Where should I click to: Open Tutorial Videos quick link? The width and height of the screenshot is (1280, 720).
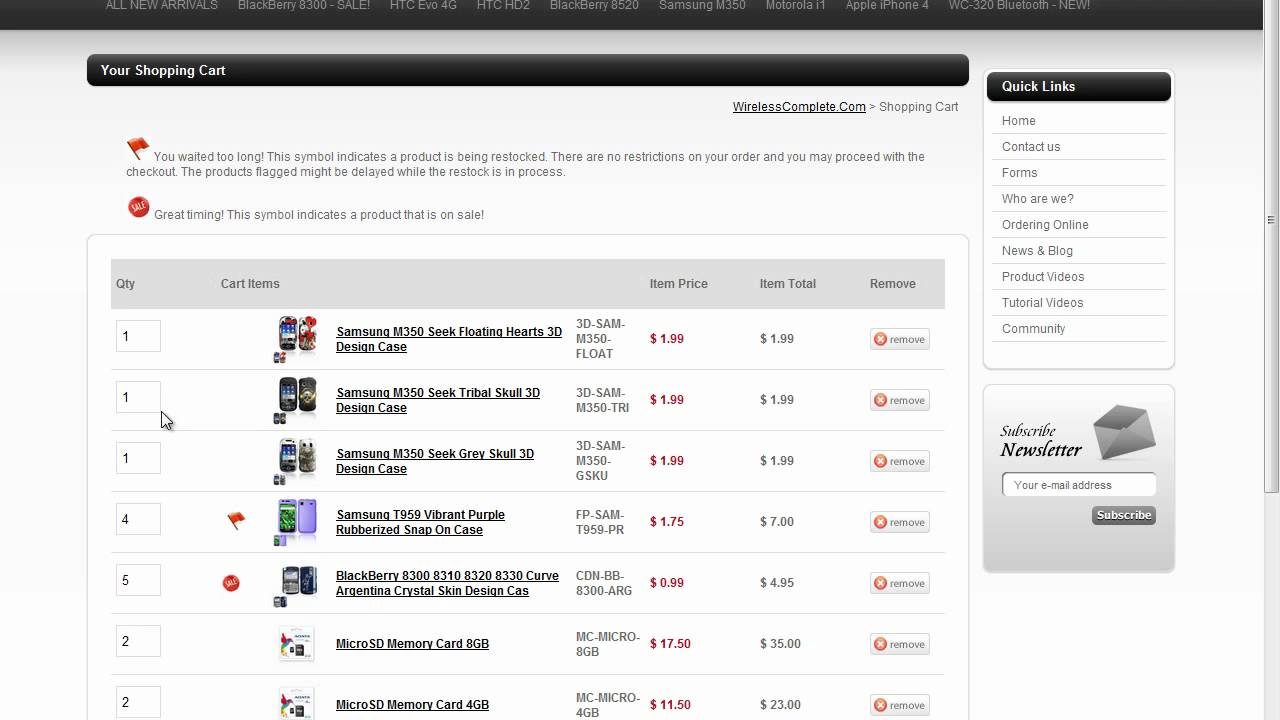[1043, 303]
